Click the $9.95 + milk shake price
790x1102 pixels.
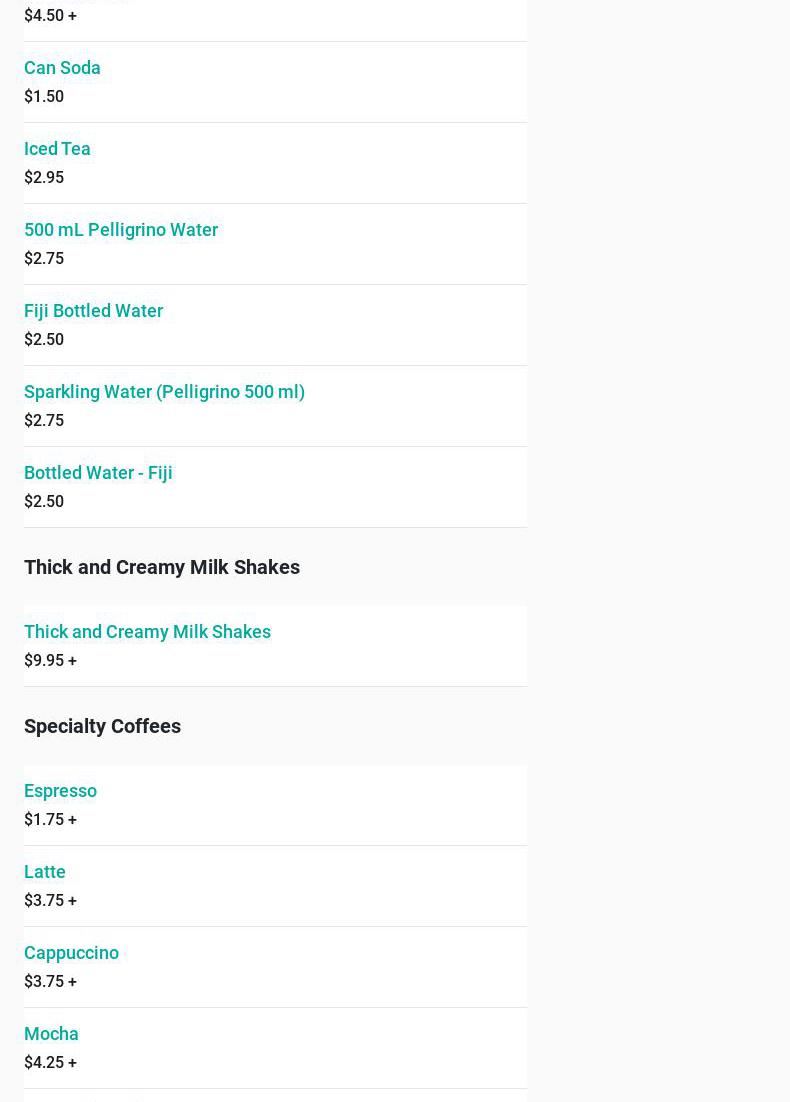pos(51,661)
